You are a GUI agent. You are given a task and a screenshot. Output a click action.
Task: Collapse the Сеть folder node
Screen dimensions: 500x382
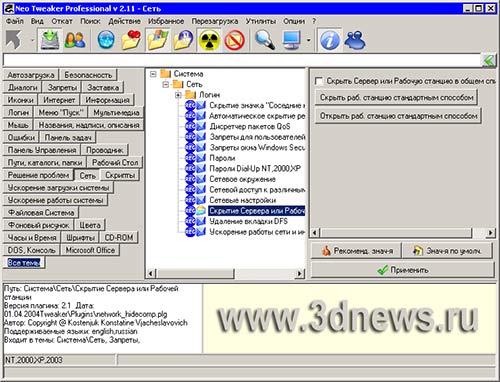[165, 84]
